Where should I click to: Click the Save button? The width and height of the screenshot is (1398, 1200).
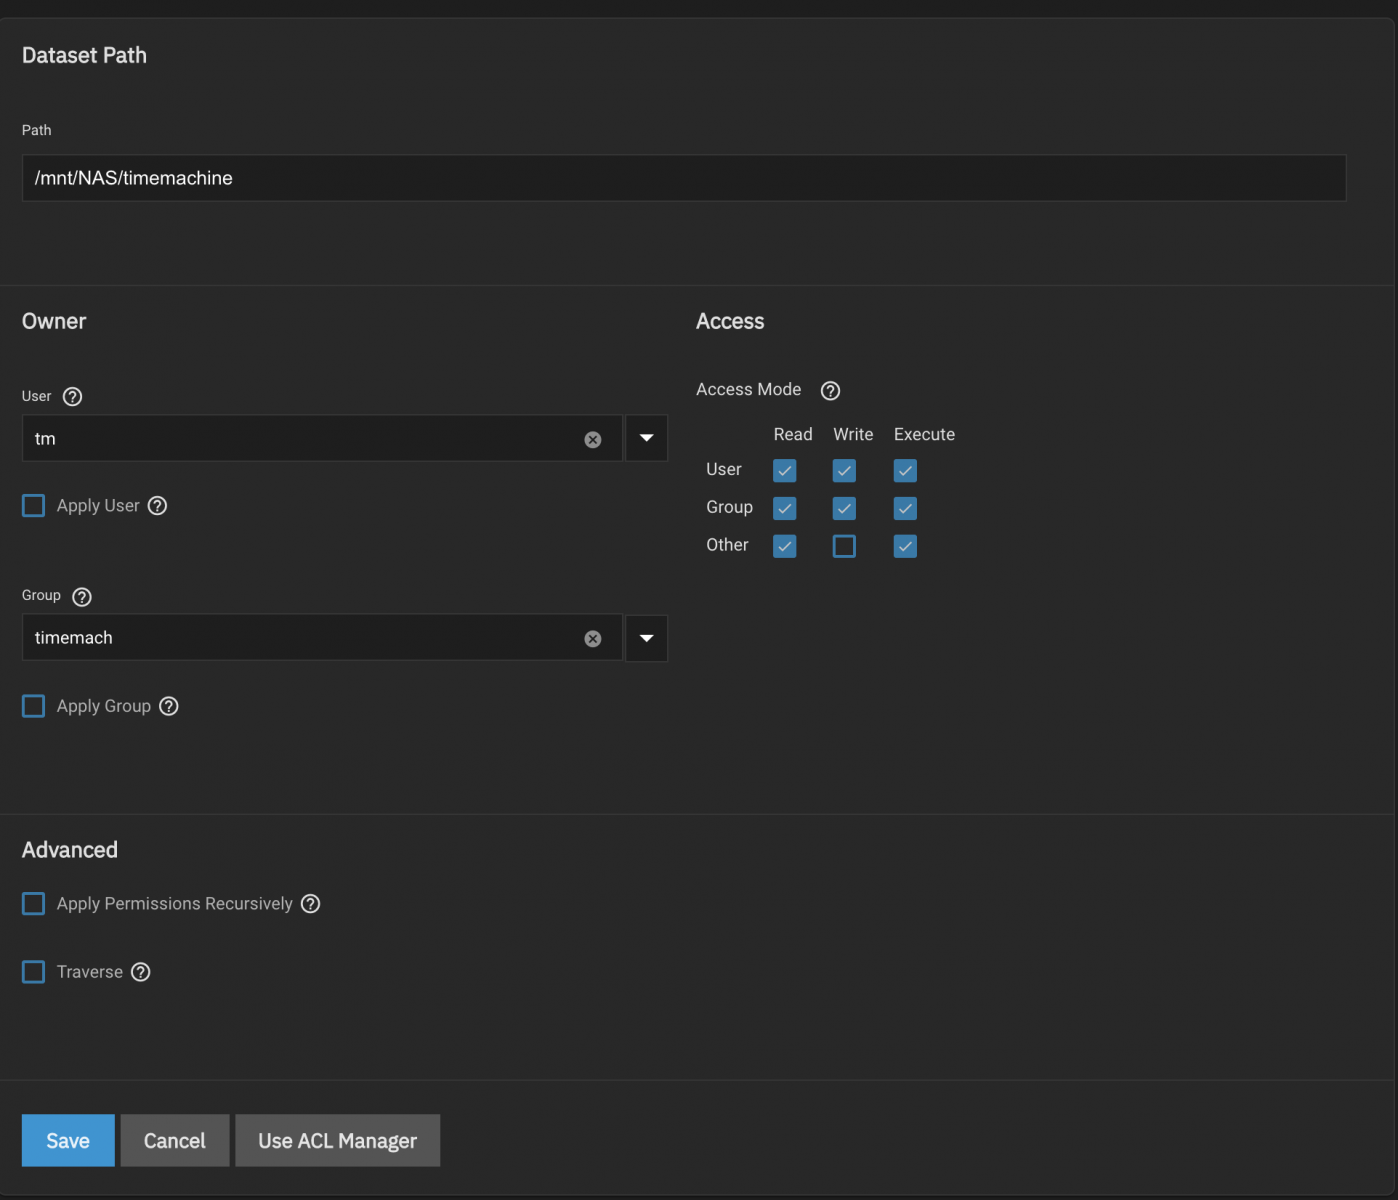pyautogui.click(x=68, y=1141)
